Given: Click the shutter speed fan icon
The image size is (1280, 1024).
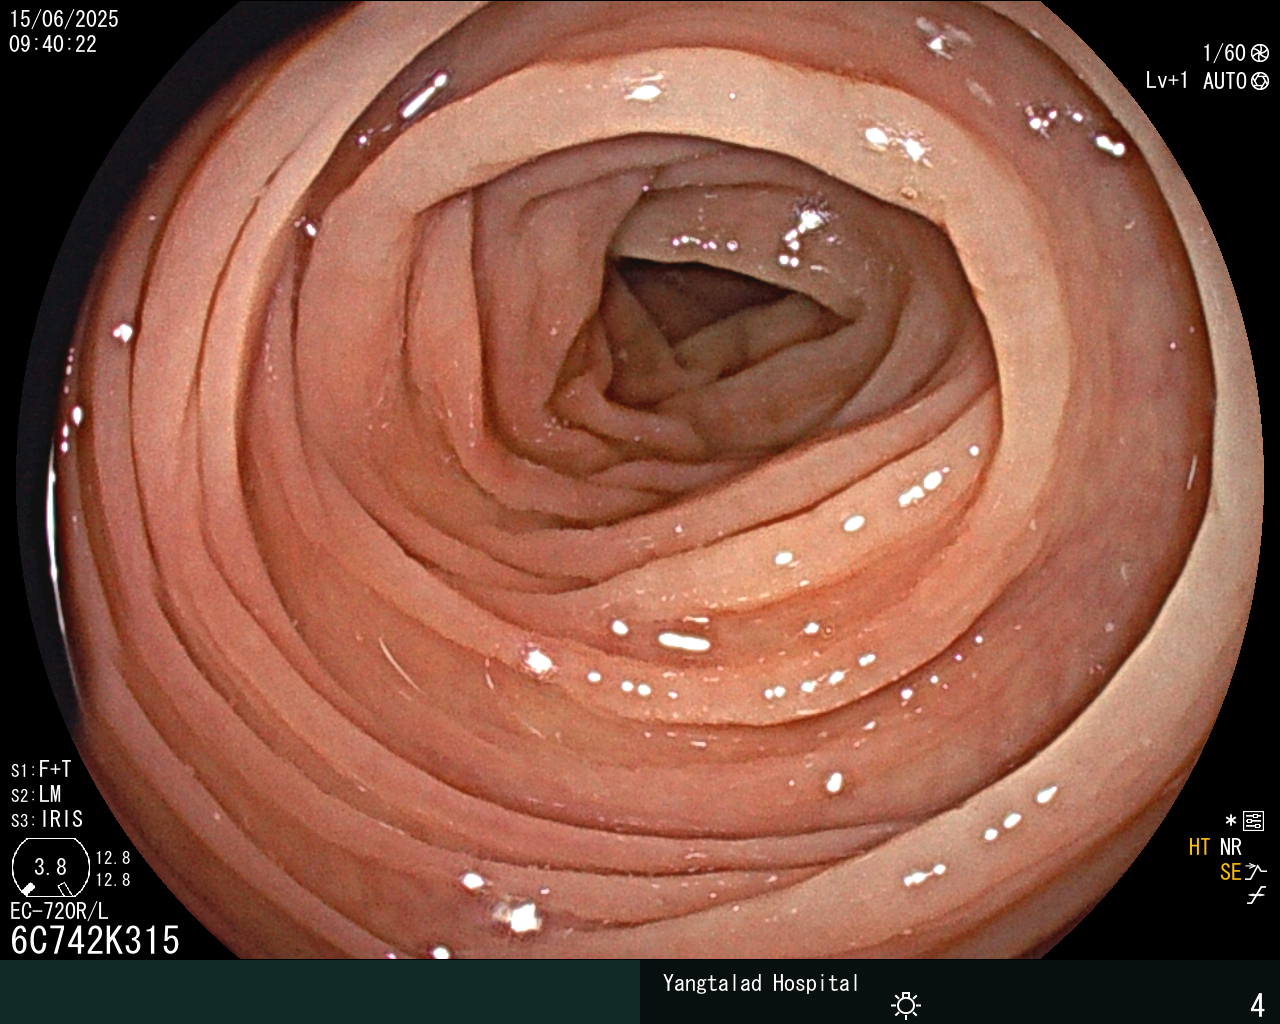Looking at the screenshot, I should tap(1260, 53).
